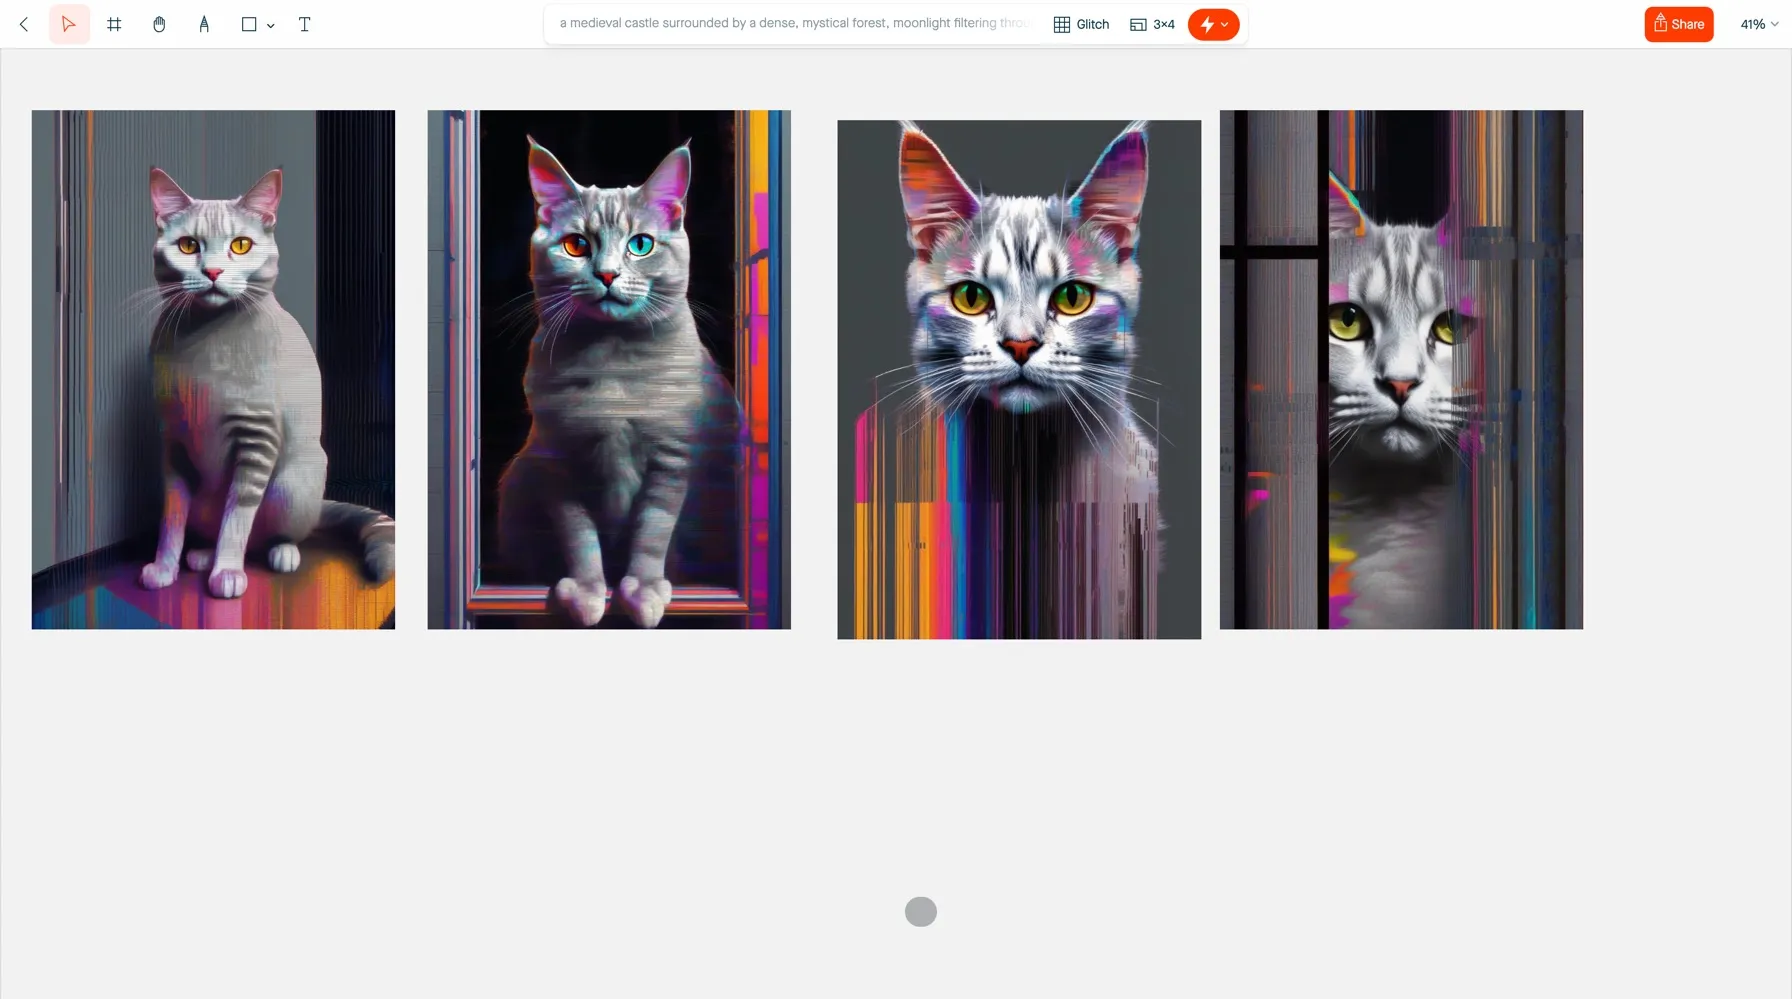Select the first sitting cat image
Screen dimensions: 1792x999
[212, 368]
